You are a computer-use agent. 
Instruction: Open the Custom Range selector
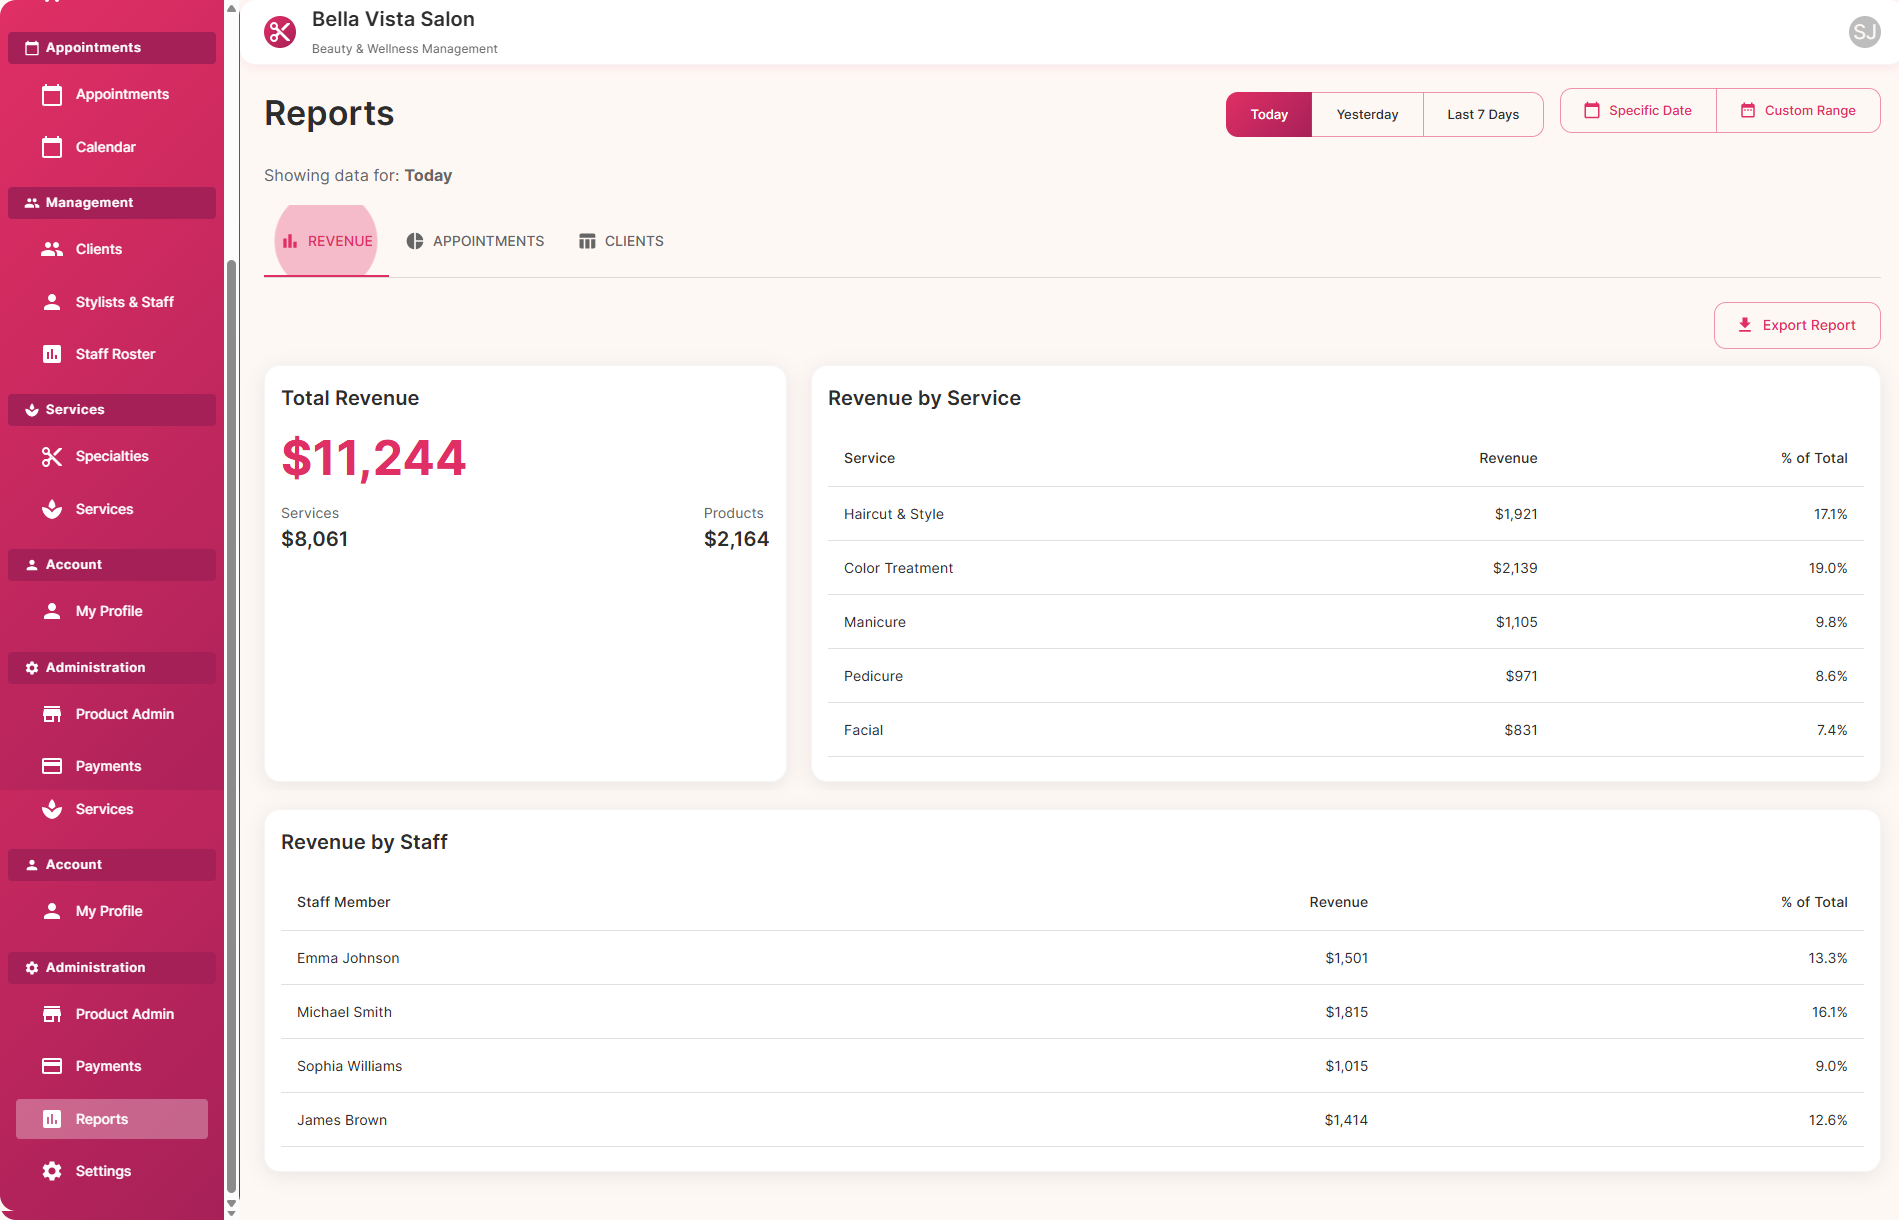(x=1797, y=110)
